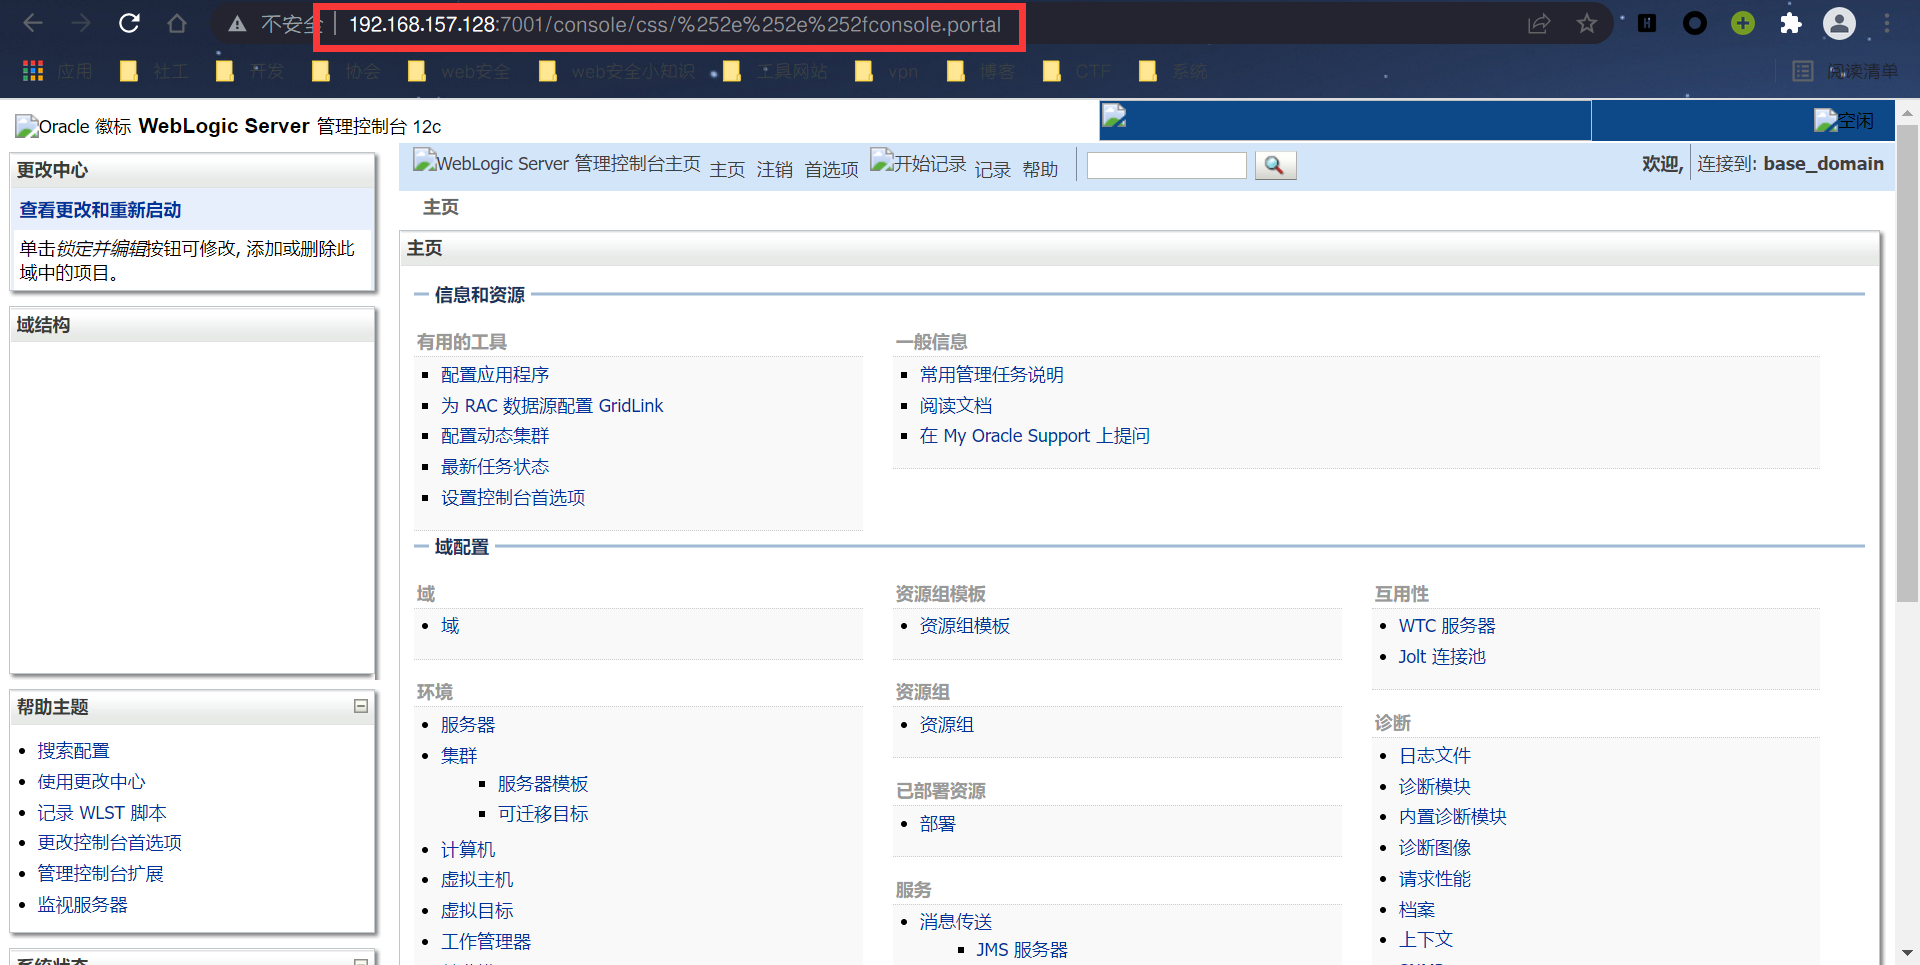Click the WebLogic Server console home image
Image resolution: width=1920 pixels, height=965 pixels.
556,163
